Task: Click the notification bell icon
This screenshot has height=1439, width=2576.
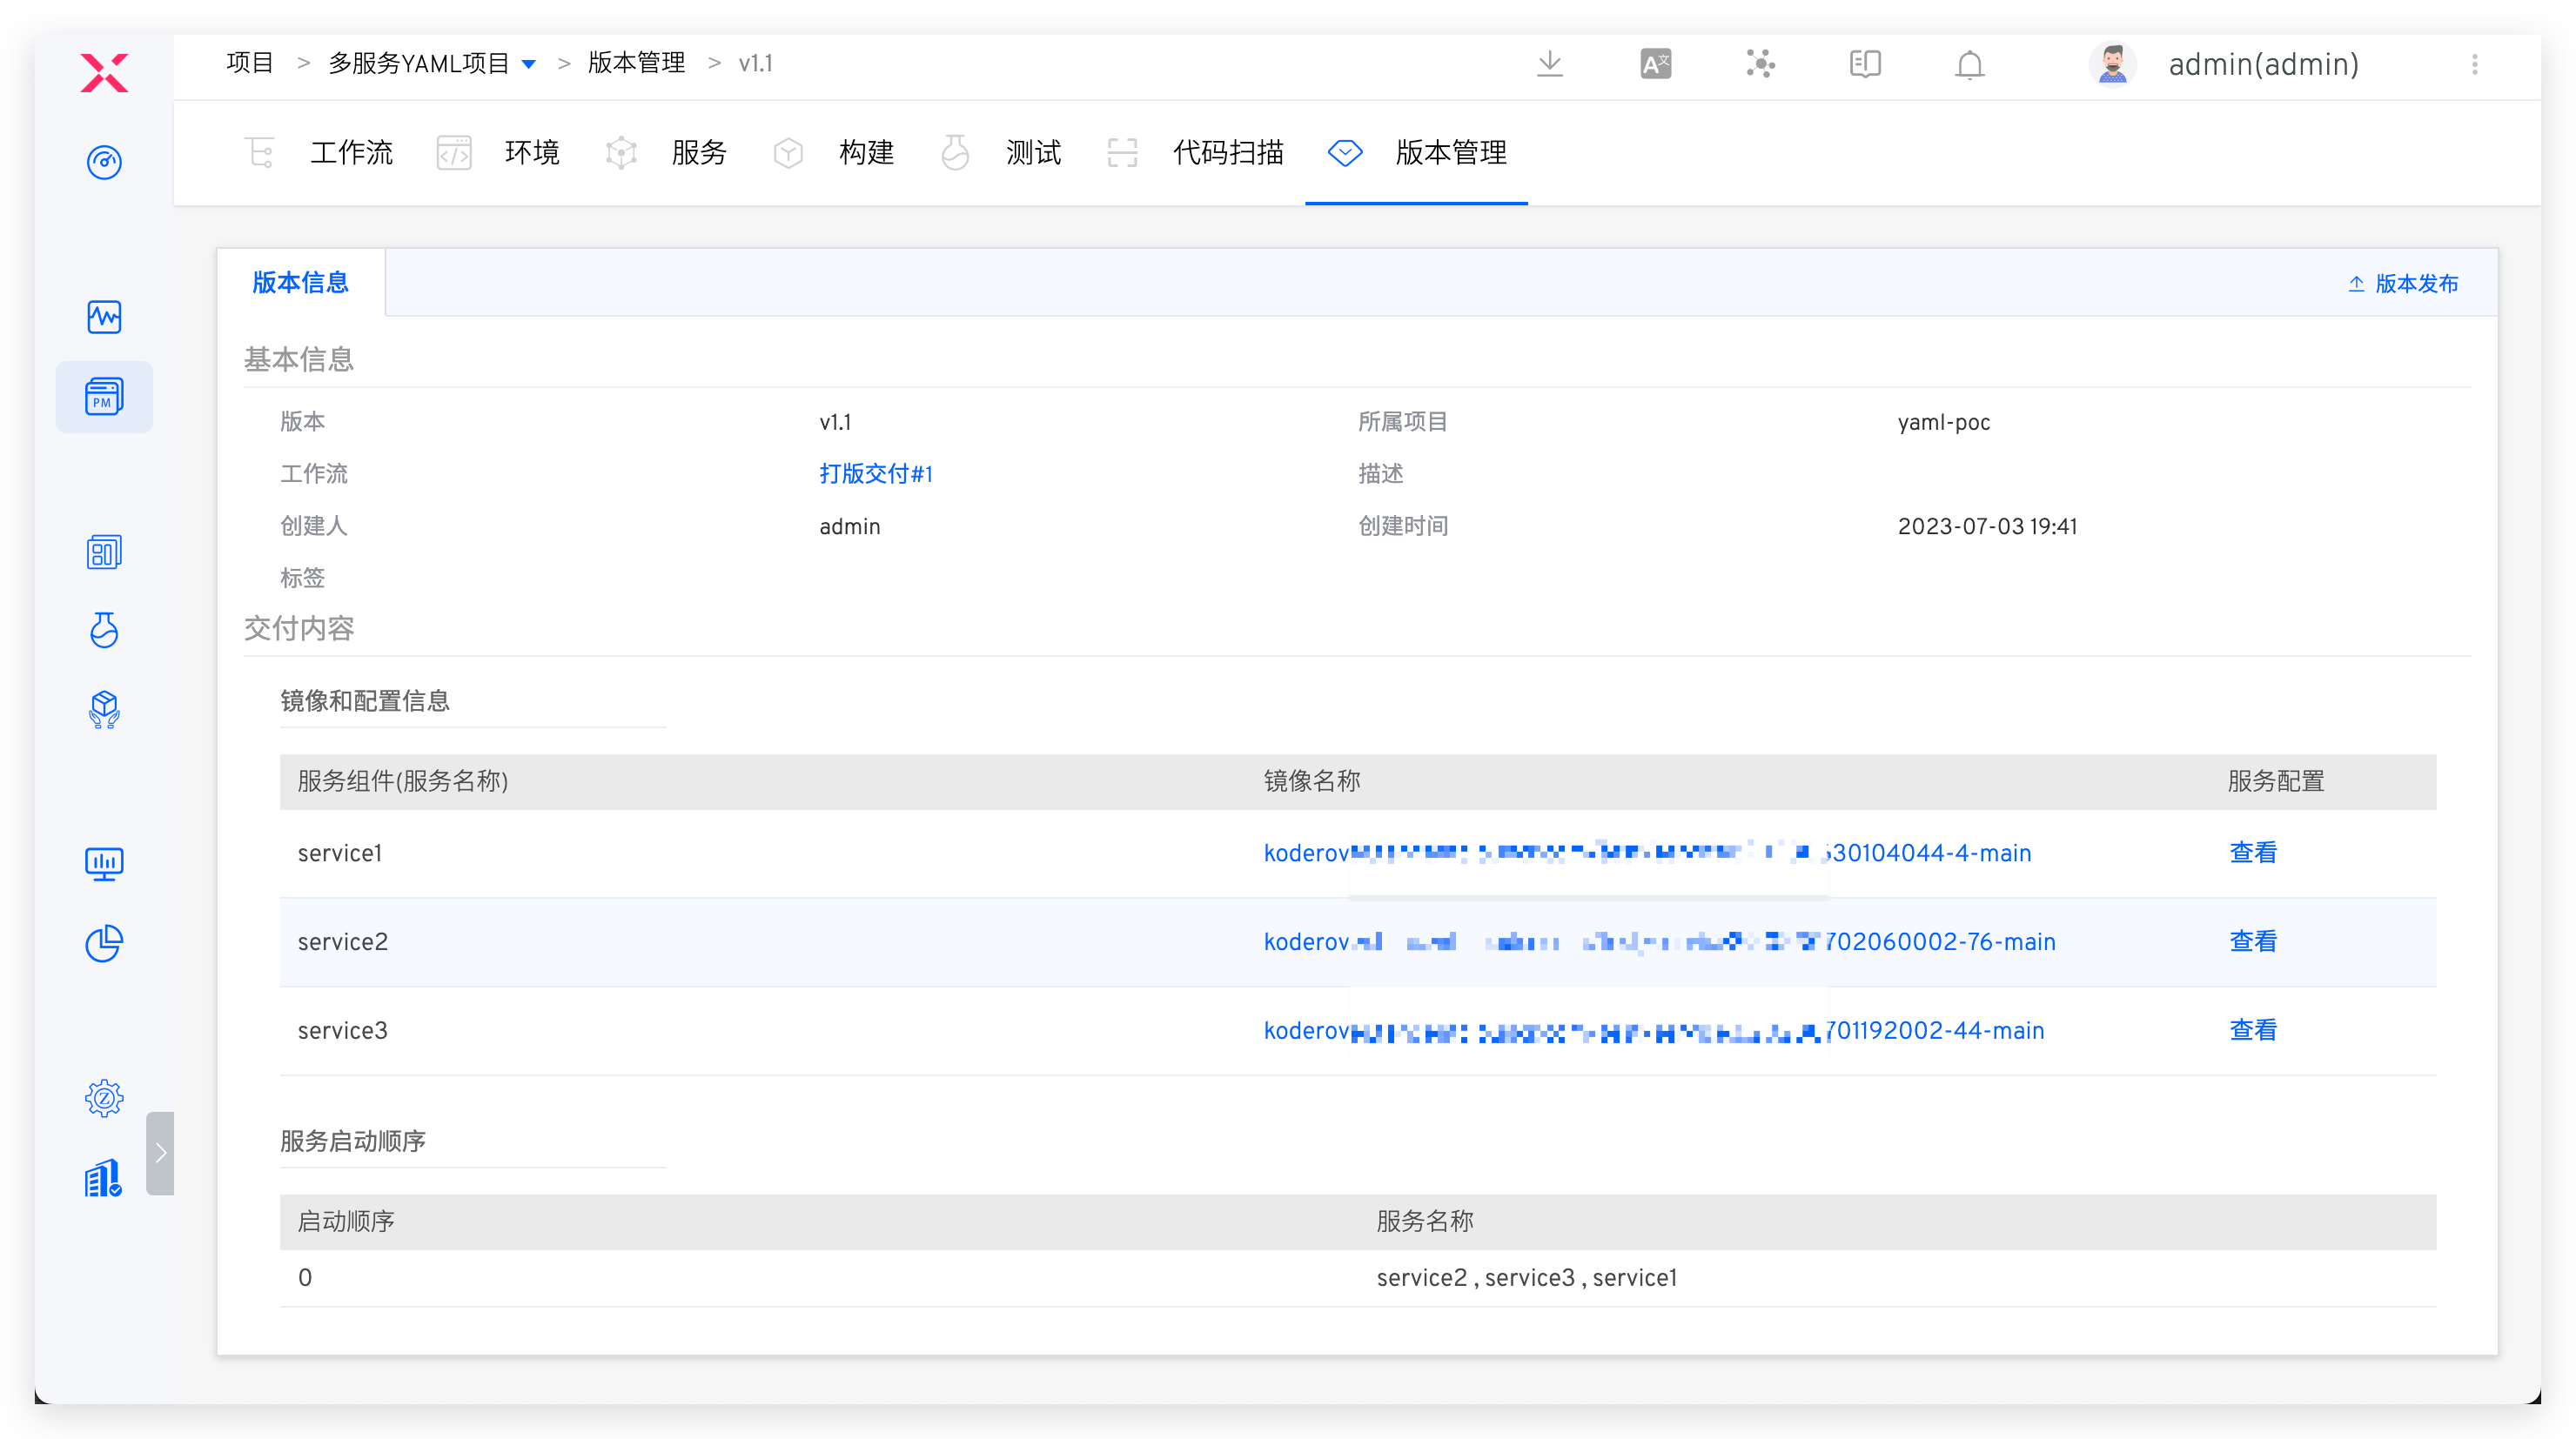Action: point(1969,64)
